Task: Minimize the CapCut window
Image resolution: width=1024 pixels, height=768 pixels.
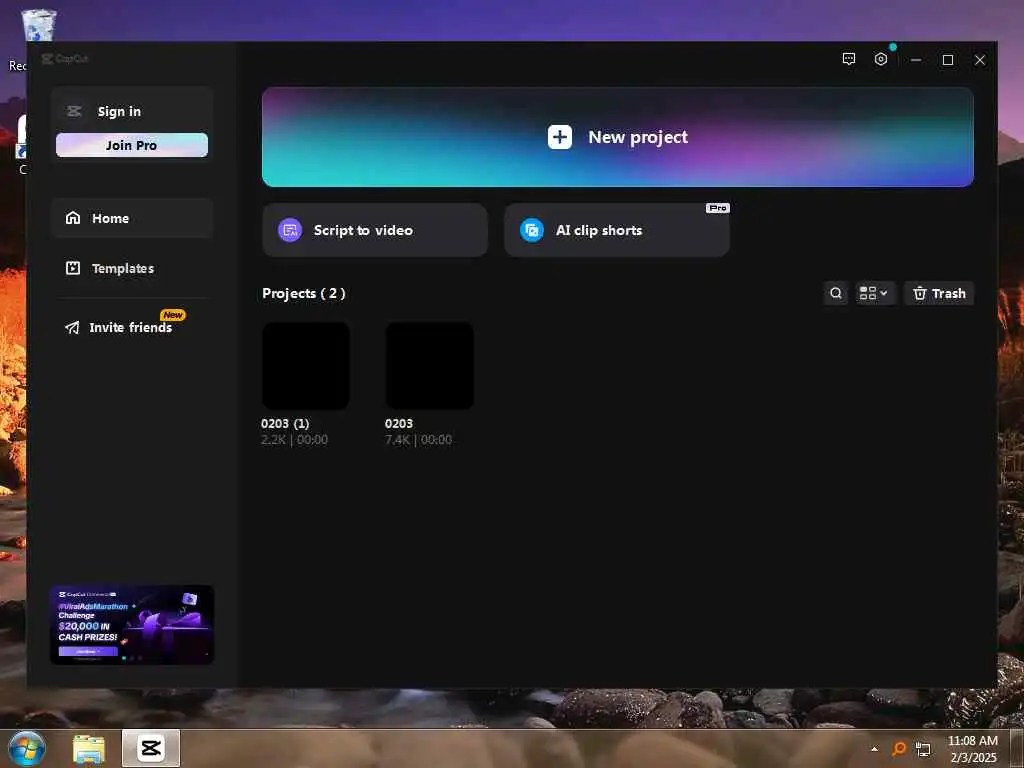Action: tap(916, 59)
